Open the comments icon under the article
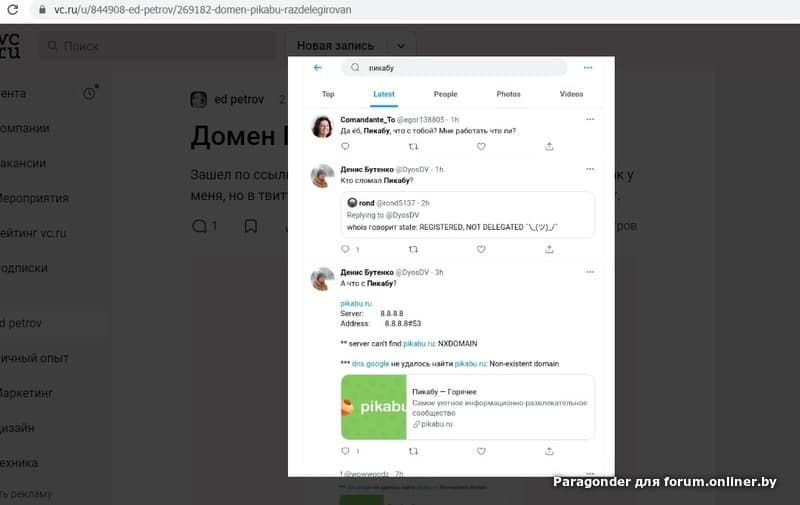The width and height of the screenshot is (800, 505). [199, 226]
